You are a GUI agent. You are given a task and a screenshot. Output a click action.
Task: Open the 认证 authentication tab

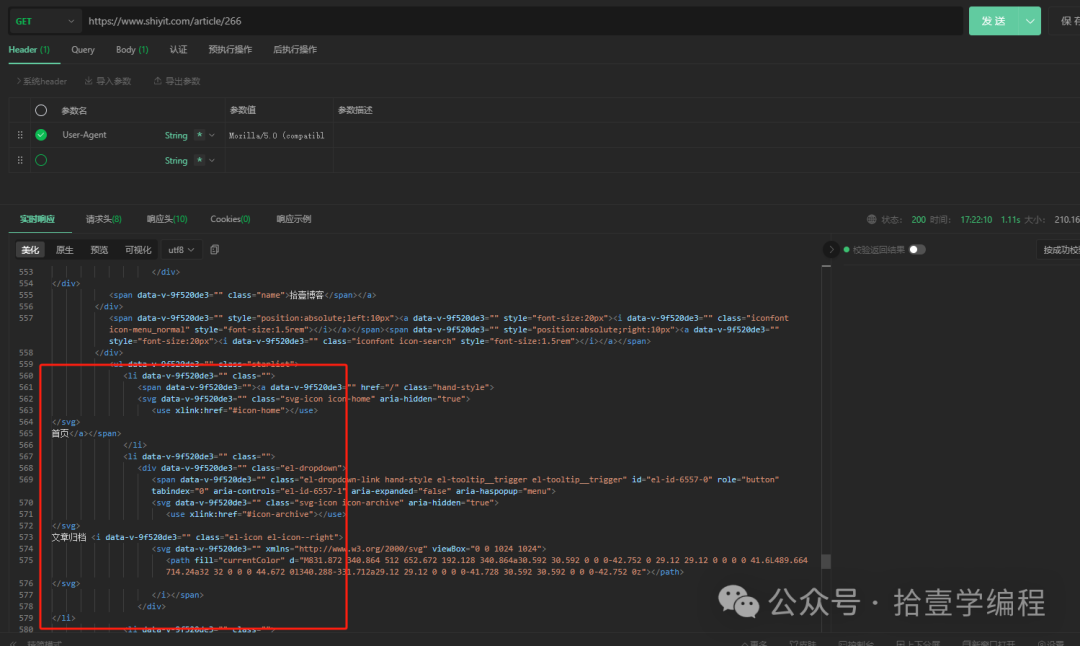coord(178,50)
